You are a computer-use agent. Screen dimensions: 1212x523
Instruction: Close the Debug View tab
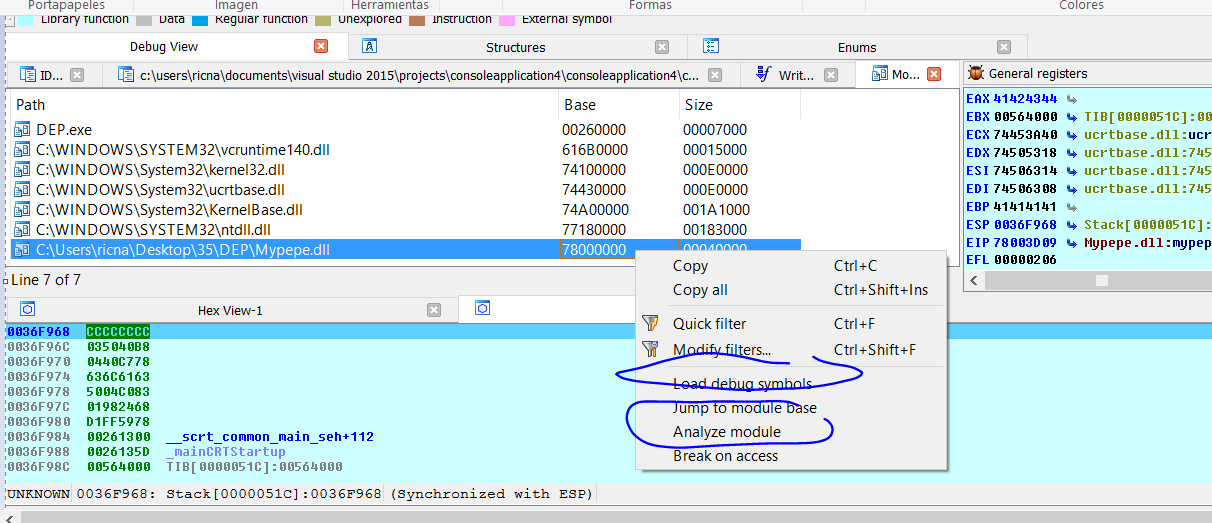click(321, 46)
